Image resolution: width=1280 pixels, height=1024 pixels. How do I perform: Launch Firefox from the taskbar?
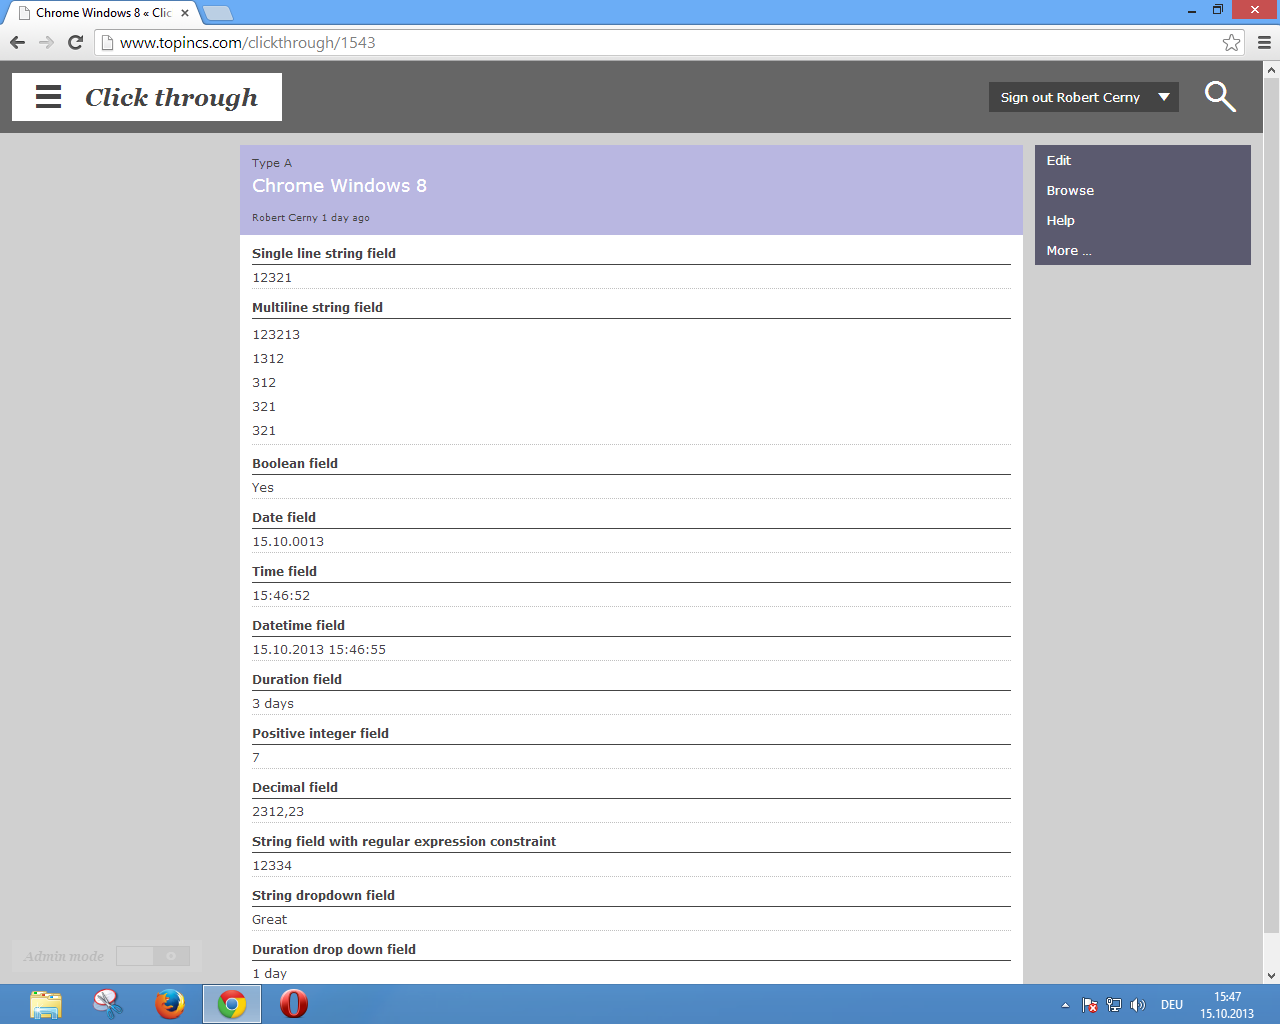point(170,1003)
